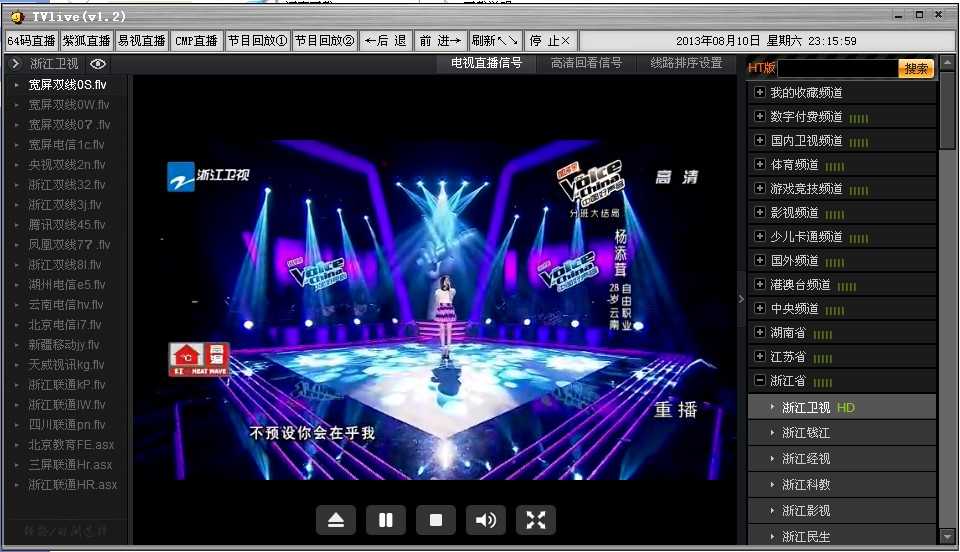
Task: Select source 宽屏电信1c.flv
Action: click(66, 144)
